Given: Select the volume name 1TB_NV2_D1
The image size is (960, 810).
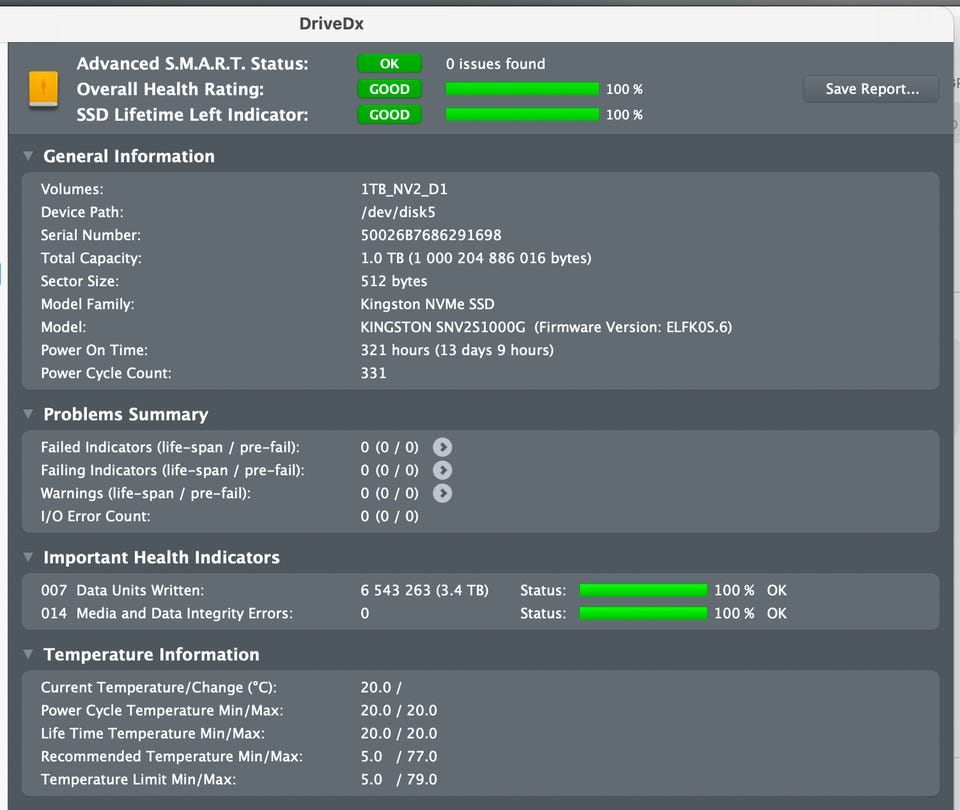Looking at the screenshot, I should coord(404,189).
